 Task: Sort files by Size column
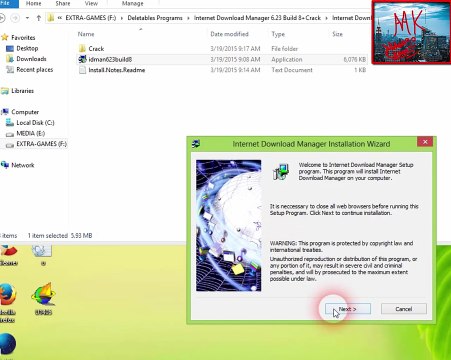point(337,34)
